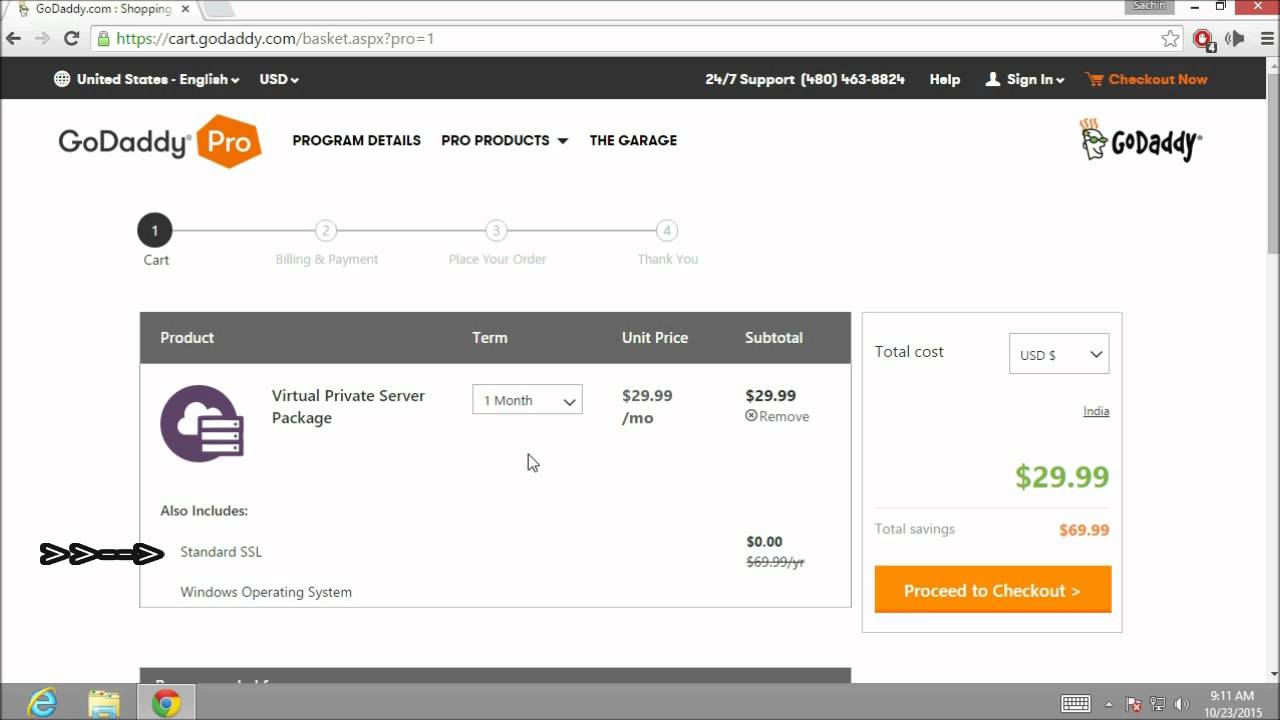Click step 2 Billing & Payment circle
1280x720 pixels.
pyautogui.click(x=325, y=231)
